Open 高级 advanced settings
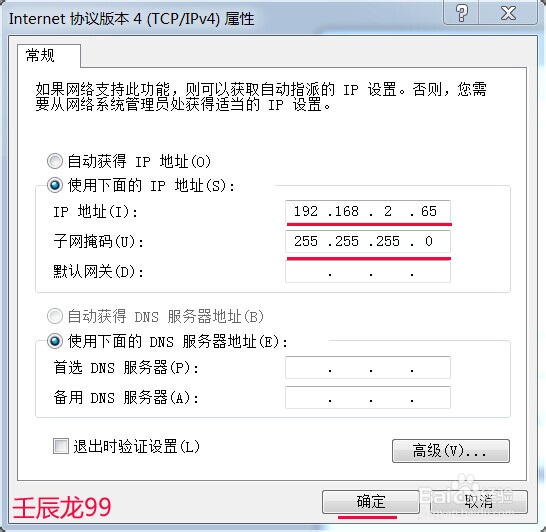This screenshot has width=546, height=532. pos(451,451)
